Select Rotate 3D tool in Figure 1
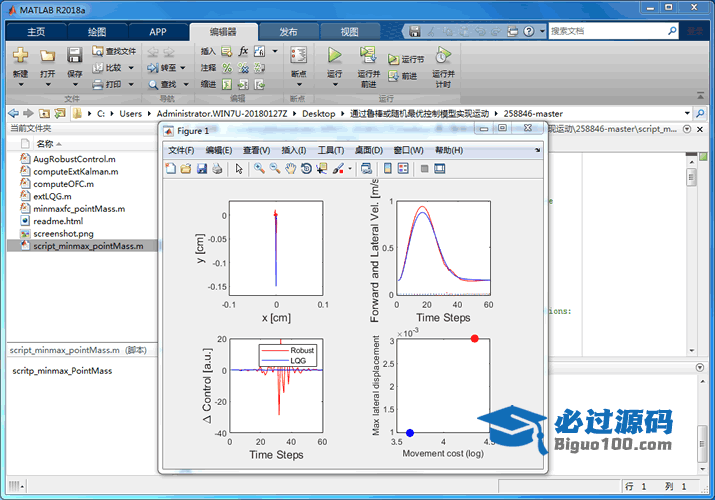This screenshot has width=715, height=500. [306, 169]
